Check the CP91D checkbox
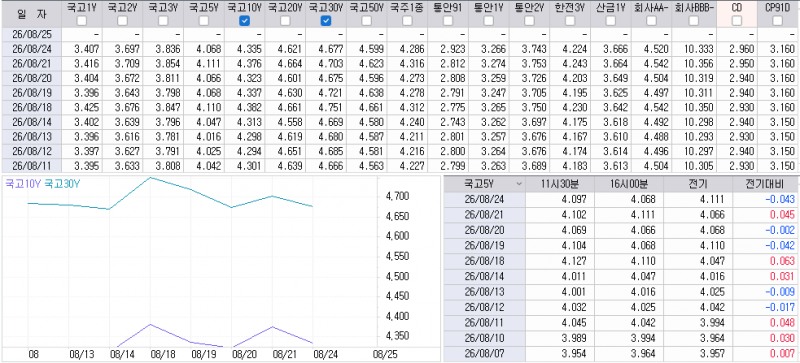This screenshot has height=363, width=800. click(777, 21)
